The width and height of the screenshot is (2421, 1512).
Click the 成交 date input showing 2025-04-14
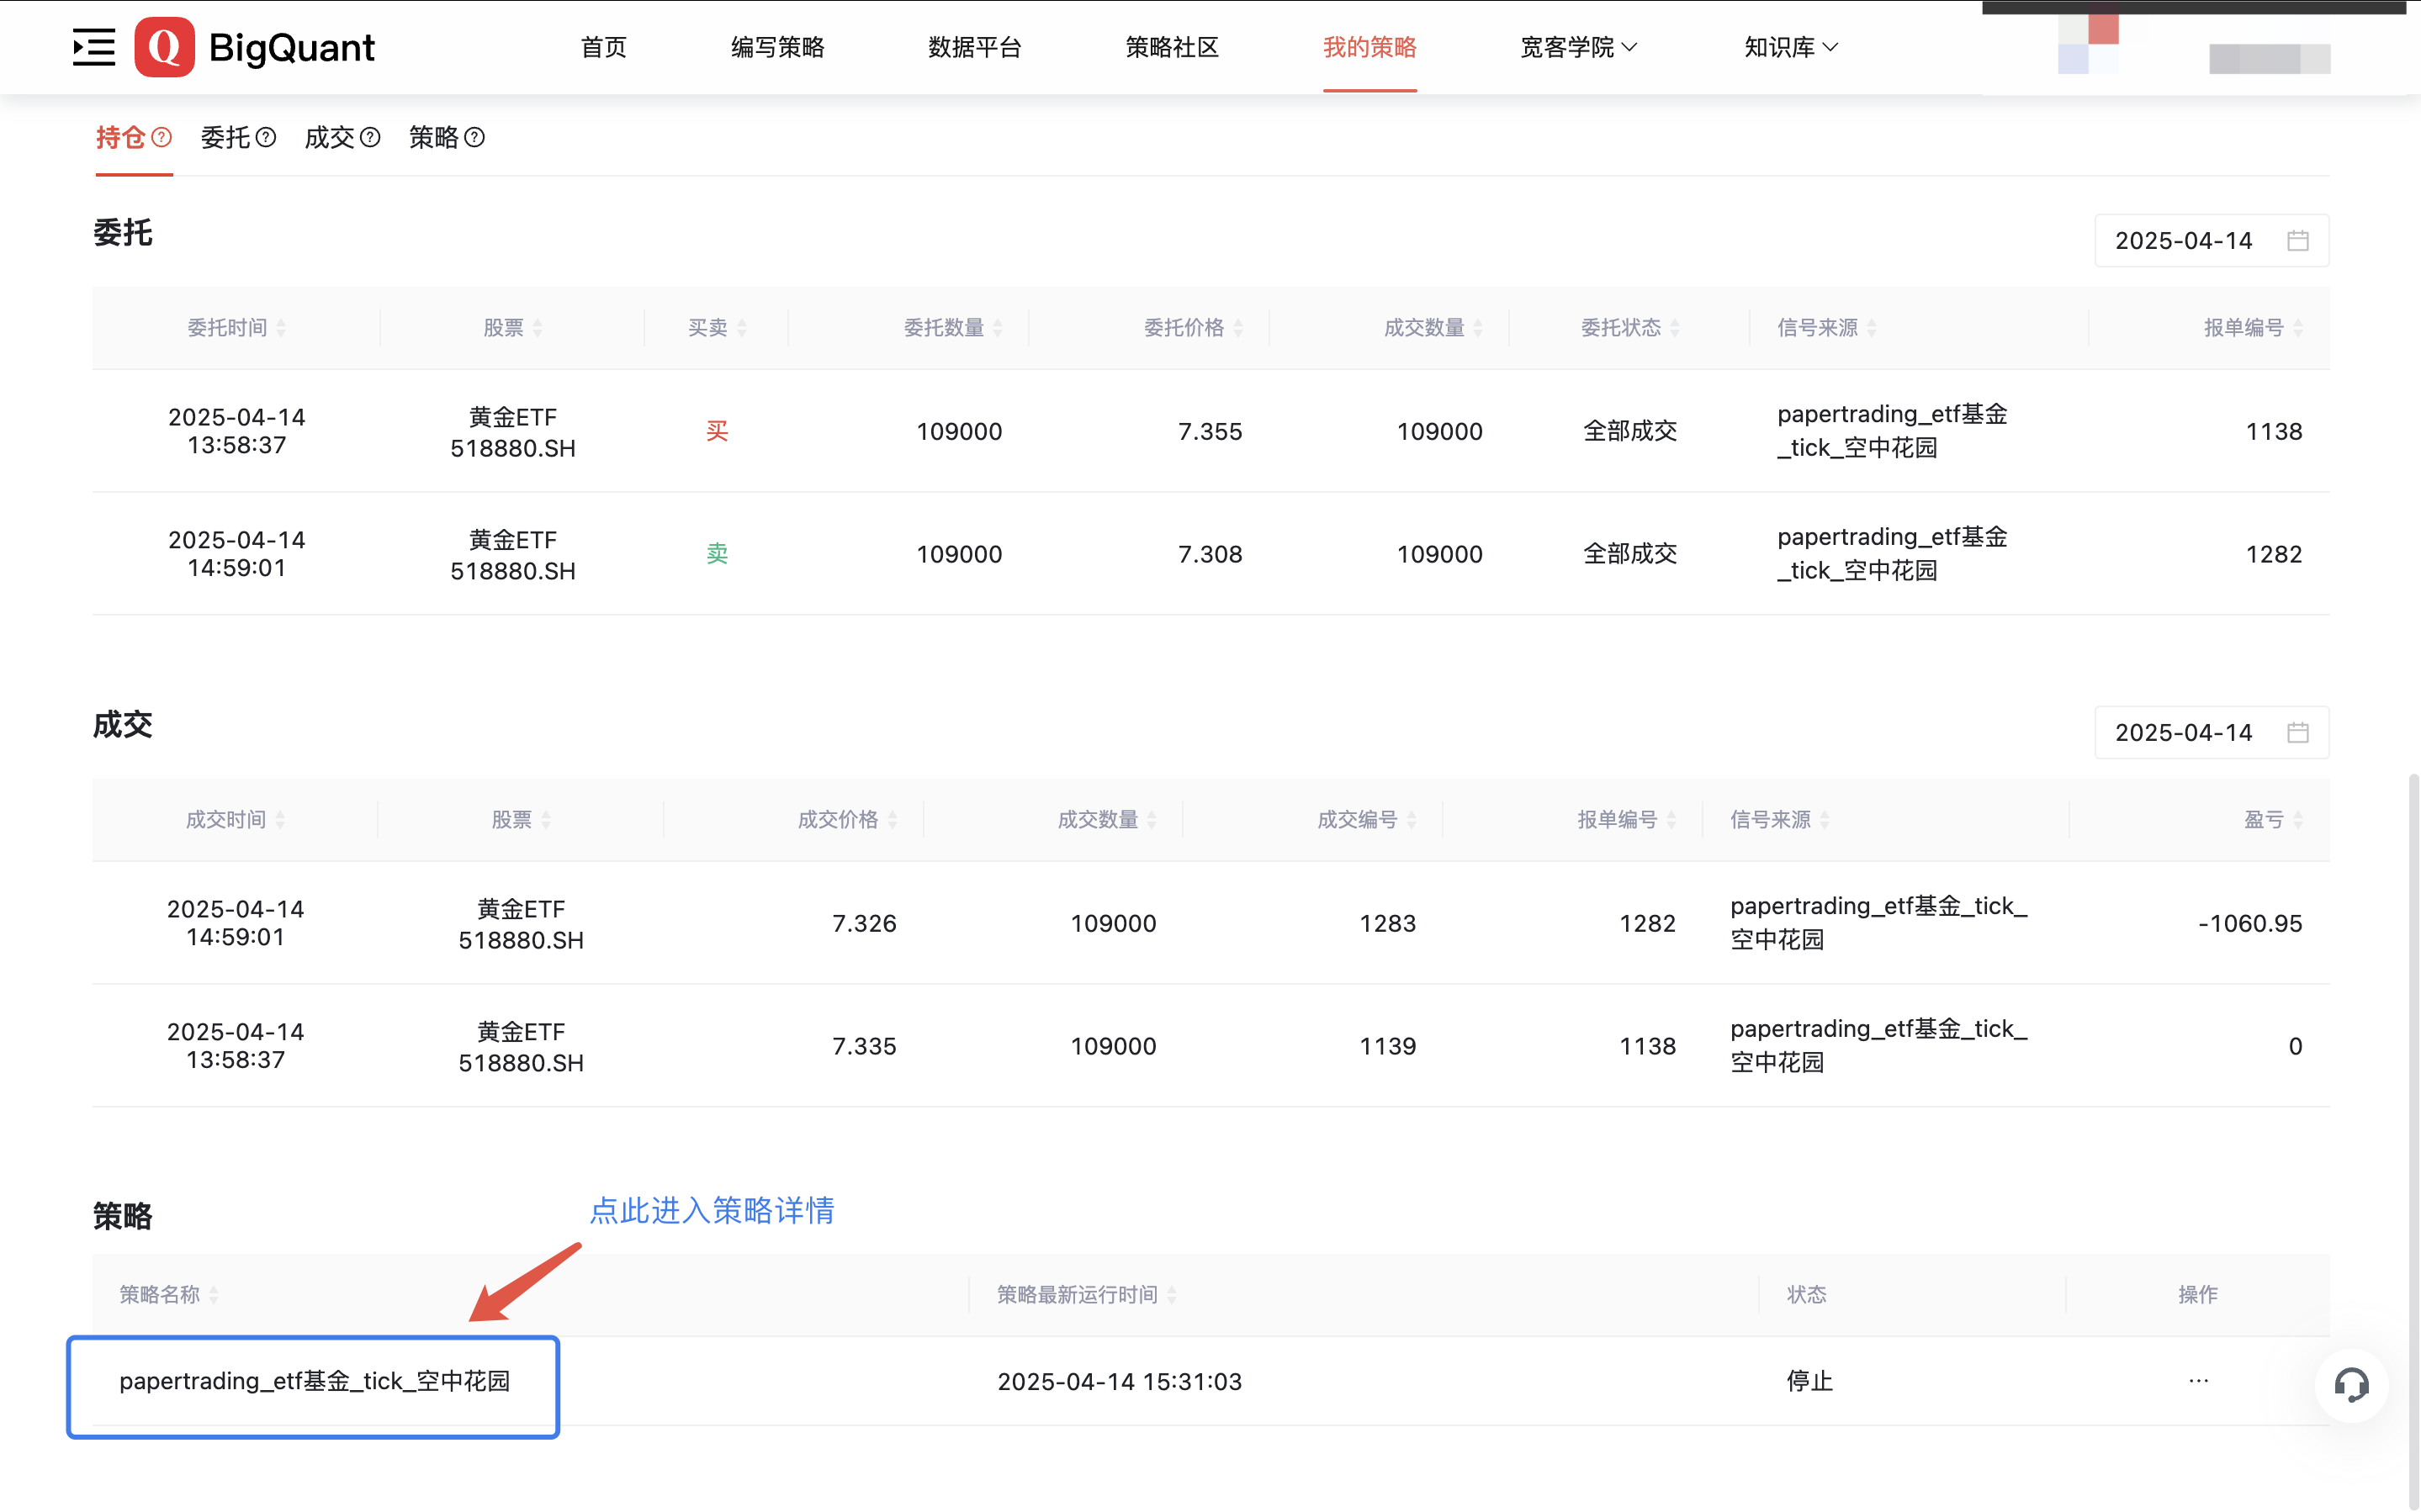2183,733
